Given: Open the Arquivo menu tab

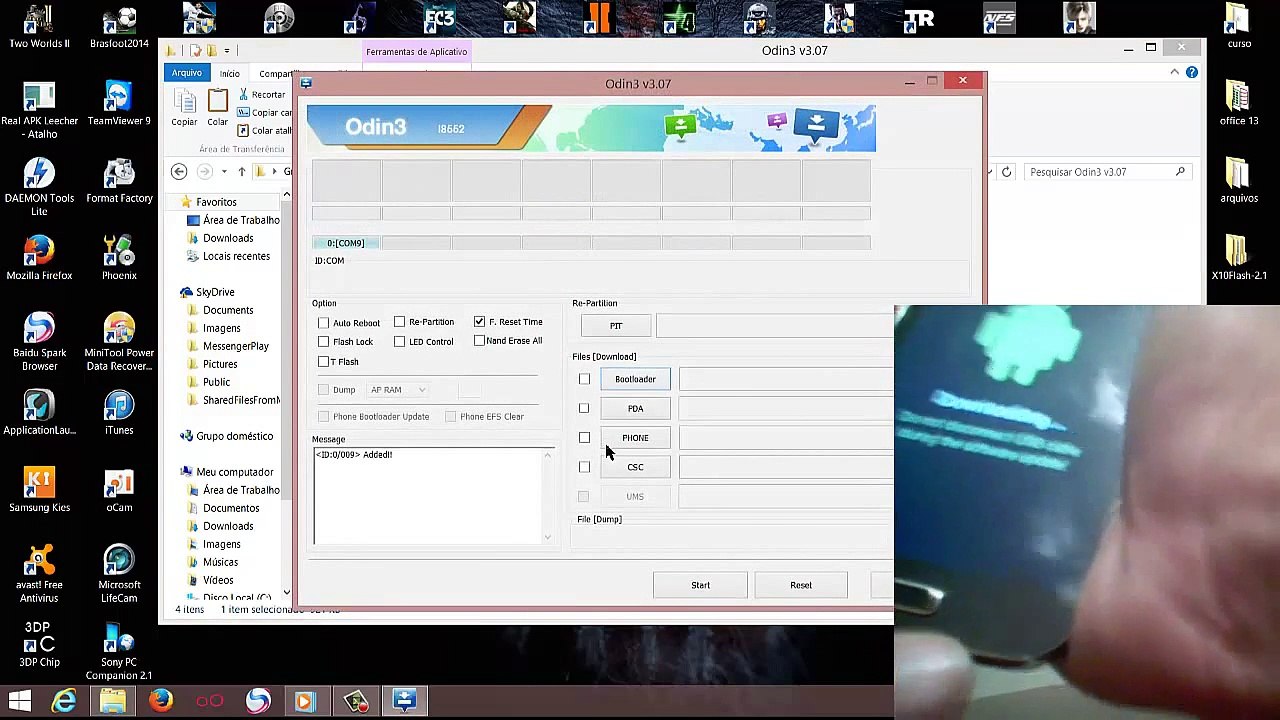Looking at the screenshot, I should (186, 73).
